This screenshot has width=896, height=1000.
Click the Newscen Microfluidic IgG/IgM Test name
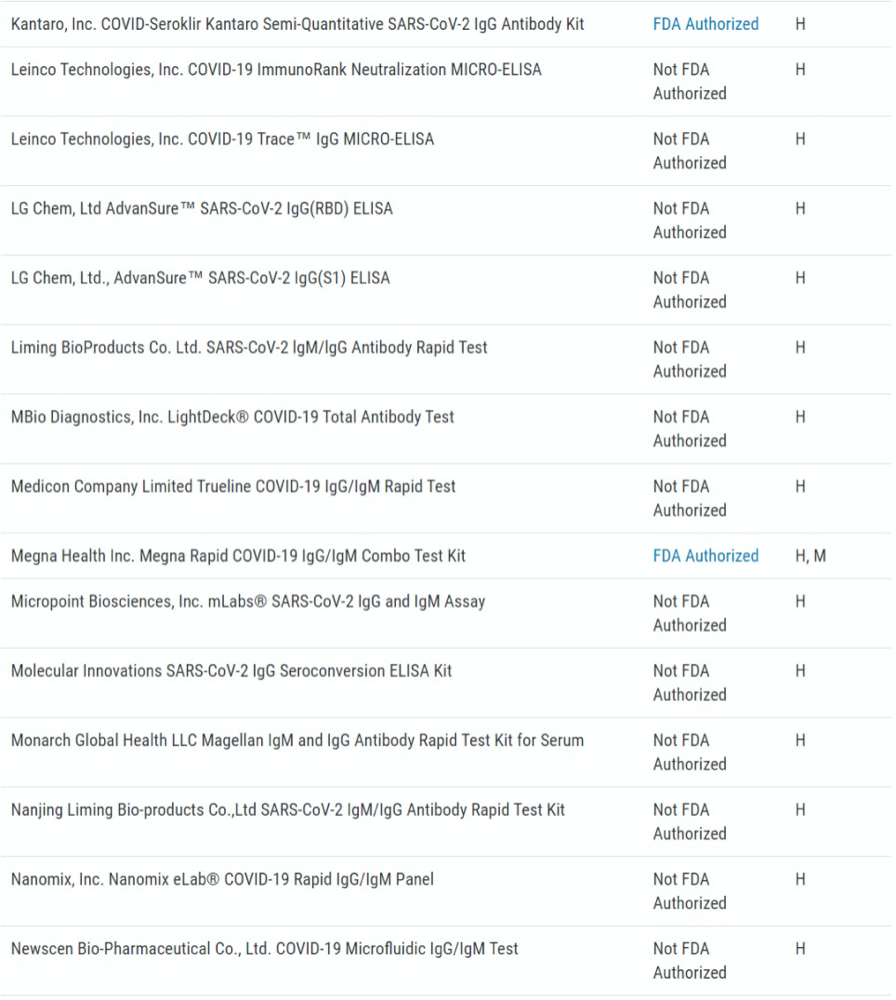tap(264, 949)
